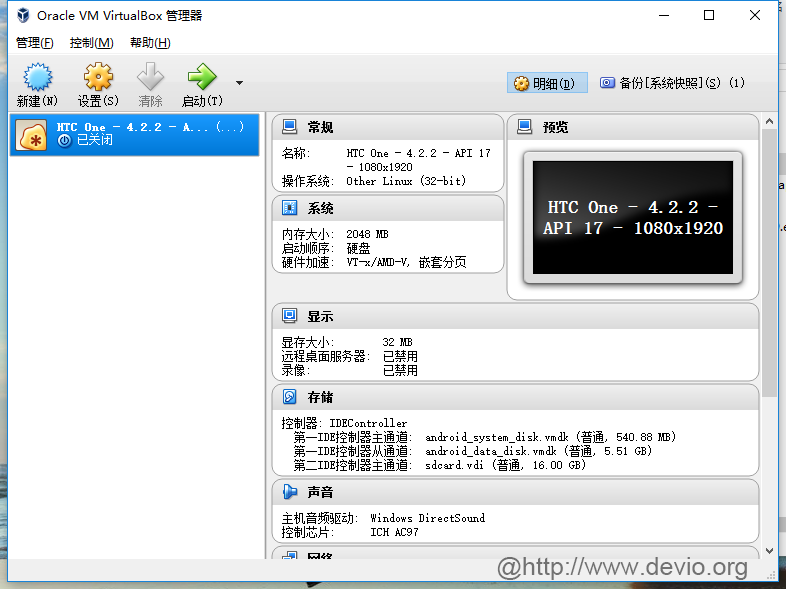Click the VM's OS icon in the list
Viewport: 786px width, 589px height.
pyautogui.click(x=32, y=135)
